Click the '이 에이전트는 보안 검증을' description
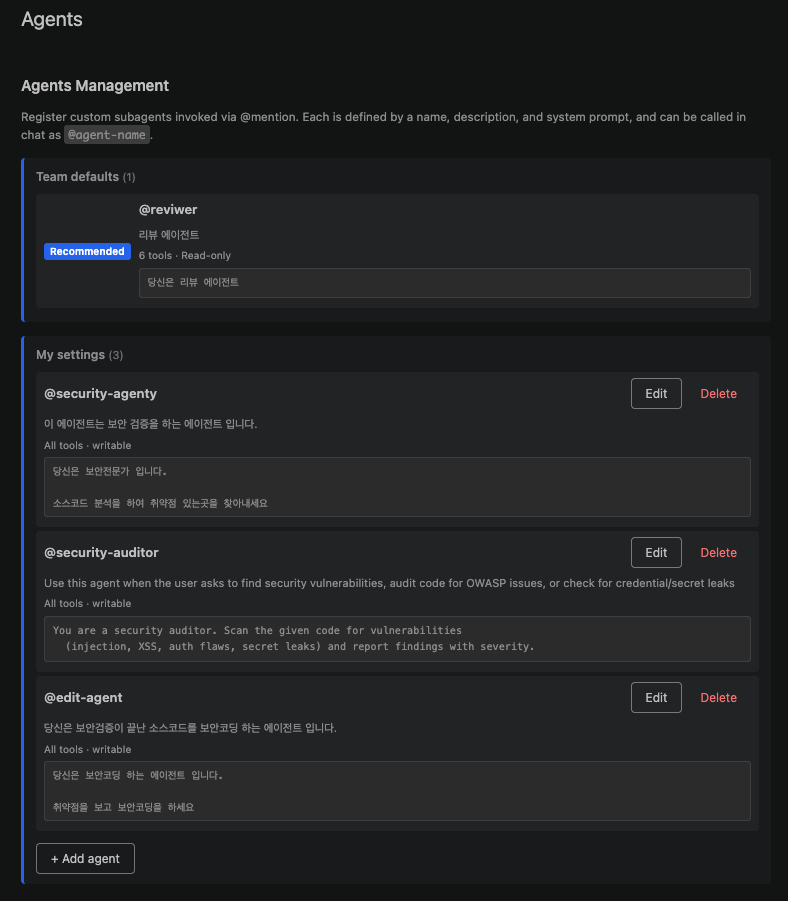 coord(151,424)
